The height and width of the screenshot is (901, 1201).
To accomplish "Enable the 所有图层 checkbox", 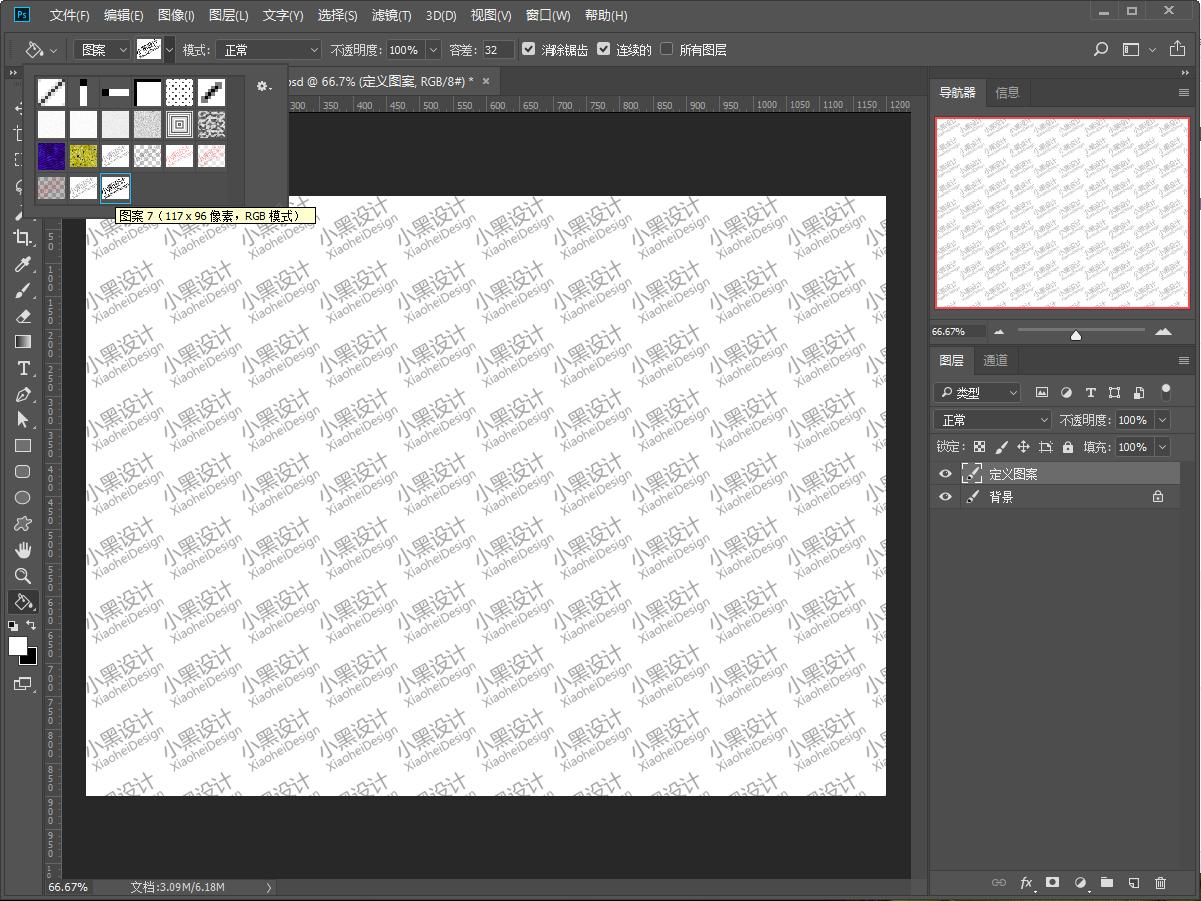I will [x=667, y=49].
